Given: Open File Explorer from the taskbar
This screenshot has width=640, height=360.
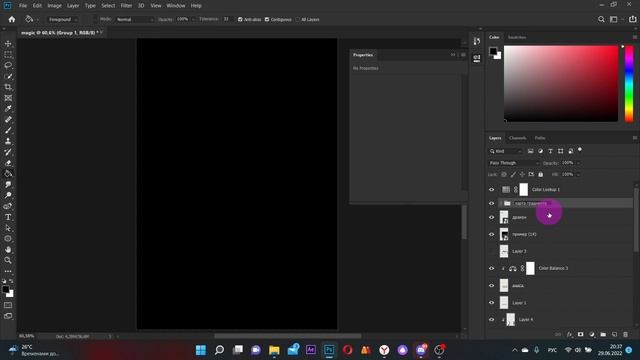Looking at the screenshot, I should 274,350.
